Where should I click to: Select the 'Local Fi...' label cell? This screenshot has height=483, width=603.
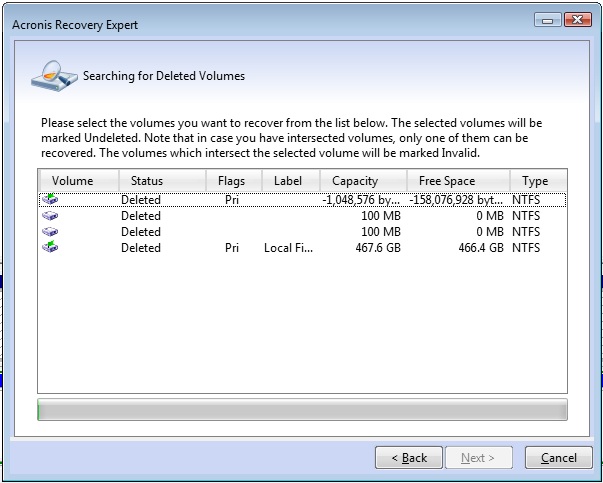pos(288,248)
